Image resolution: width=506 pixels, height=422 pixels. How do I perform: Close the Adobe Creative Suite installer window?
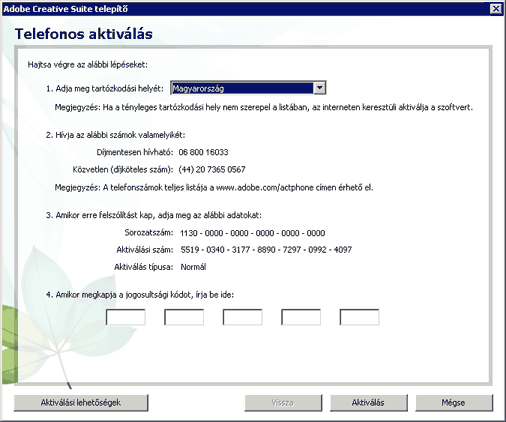(496, 9)
